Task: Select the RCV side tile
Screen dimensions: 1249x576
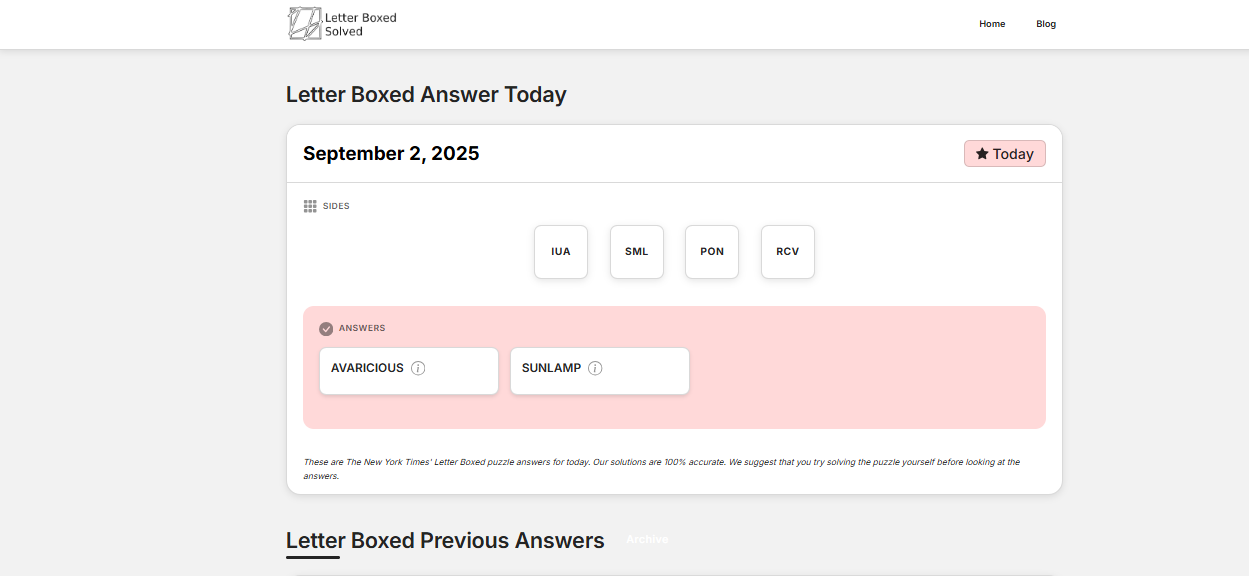Action: 788,252
